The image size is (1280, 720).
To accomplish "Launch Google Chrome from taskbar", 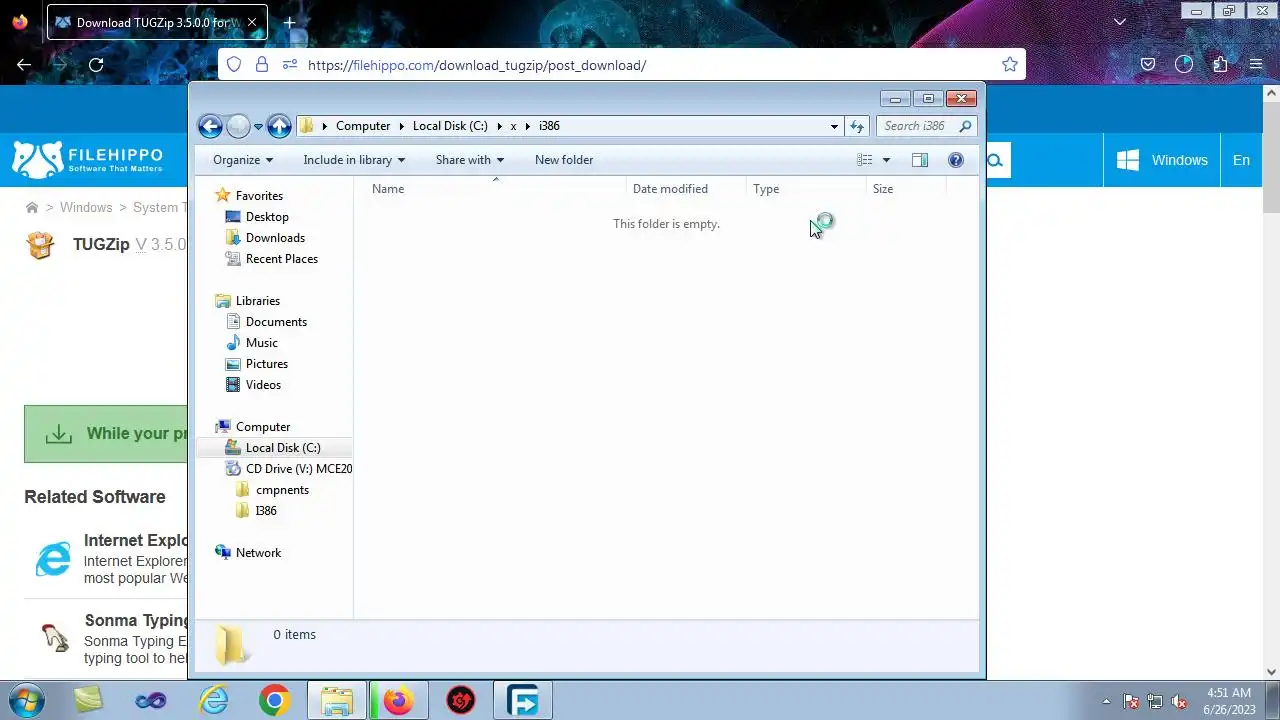I will pos(275,700).
